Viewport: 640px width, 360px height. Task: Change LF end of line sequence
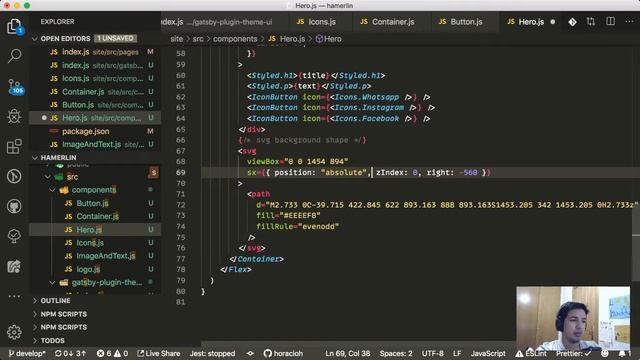click(x=457, y=353)
